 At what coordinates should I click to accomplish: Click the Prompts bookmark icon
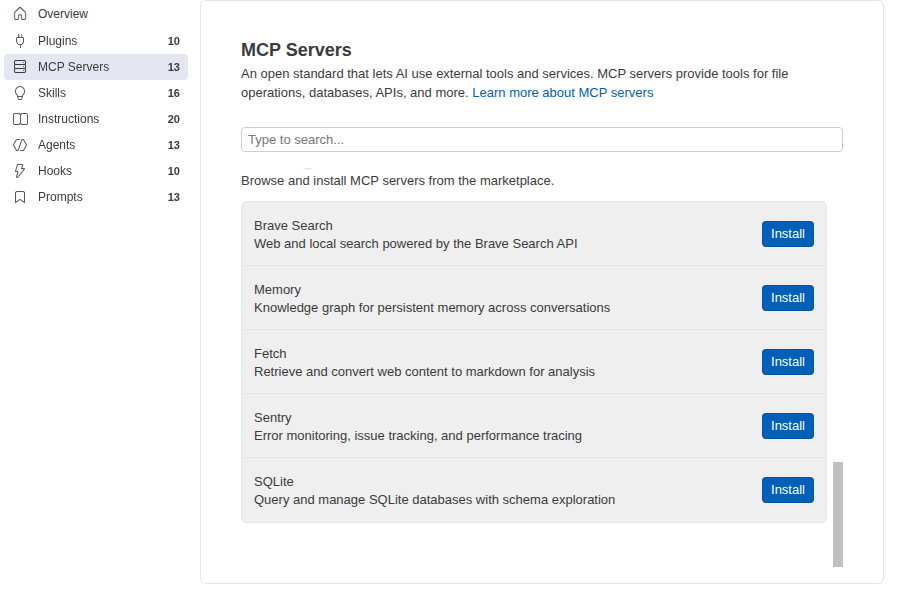(20, 197)
